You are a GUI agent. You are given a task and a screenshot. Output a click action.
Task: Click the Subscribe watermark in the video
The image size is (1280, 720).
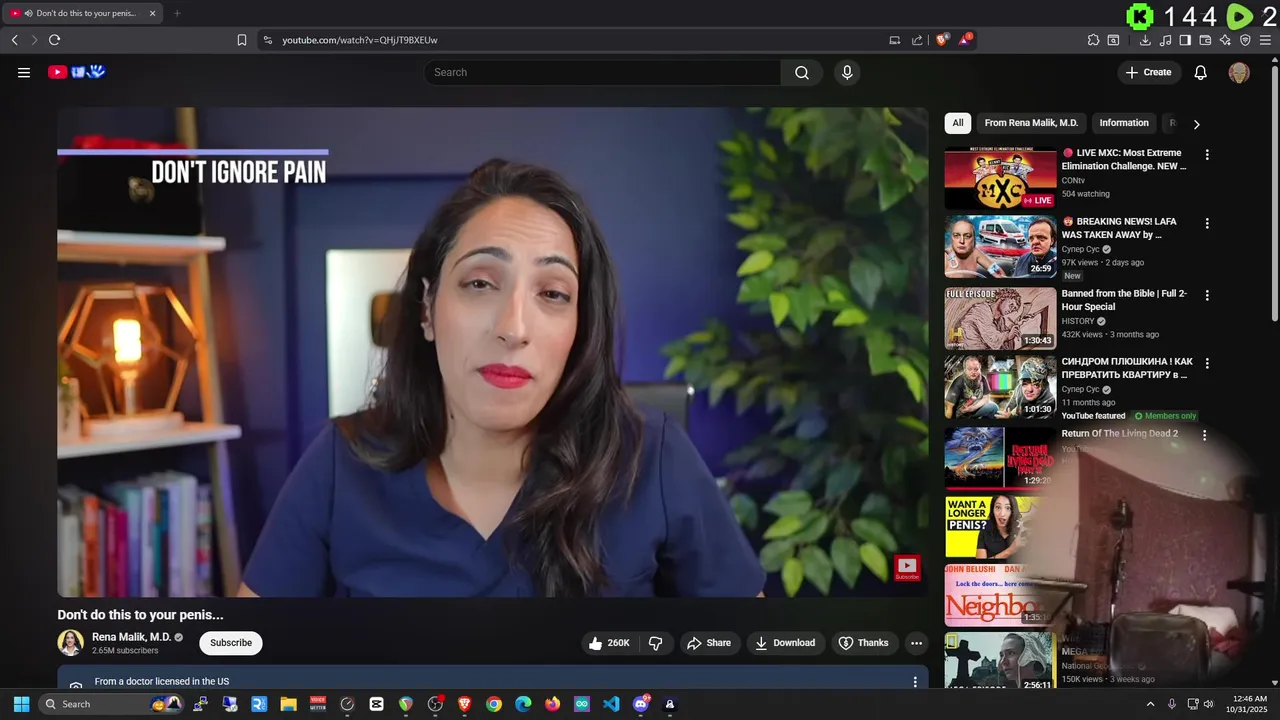907,568
